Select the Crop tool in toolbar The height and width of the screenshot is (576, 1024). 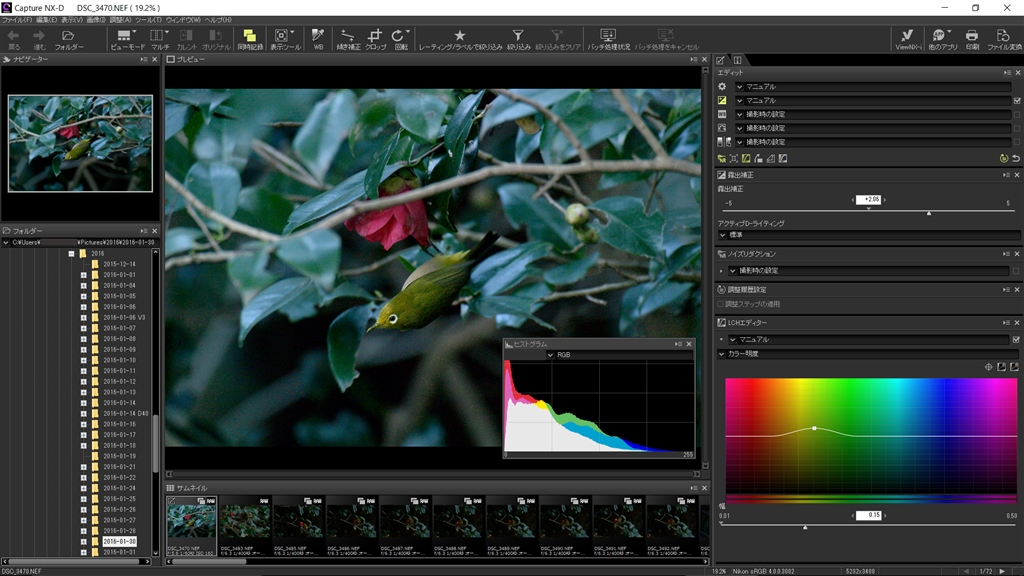click(376, 39)
